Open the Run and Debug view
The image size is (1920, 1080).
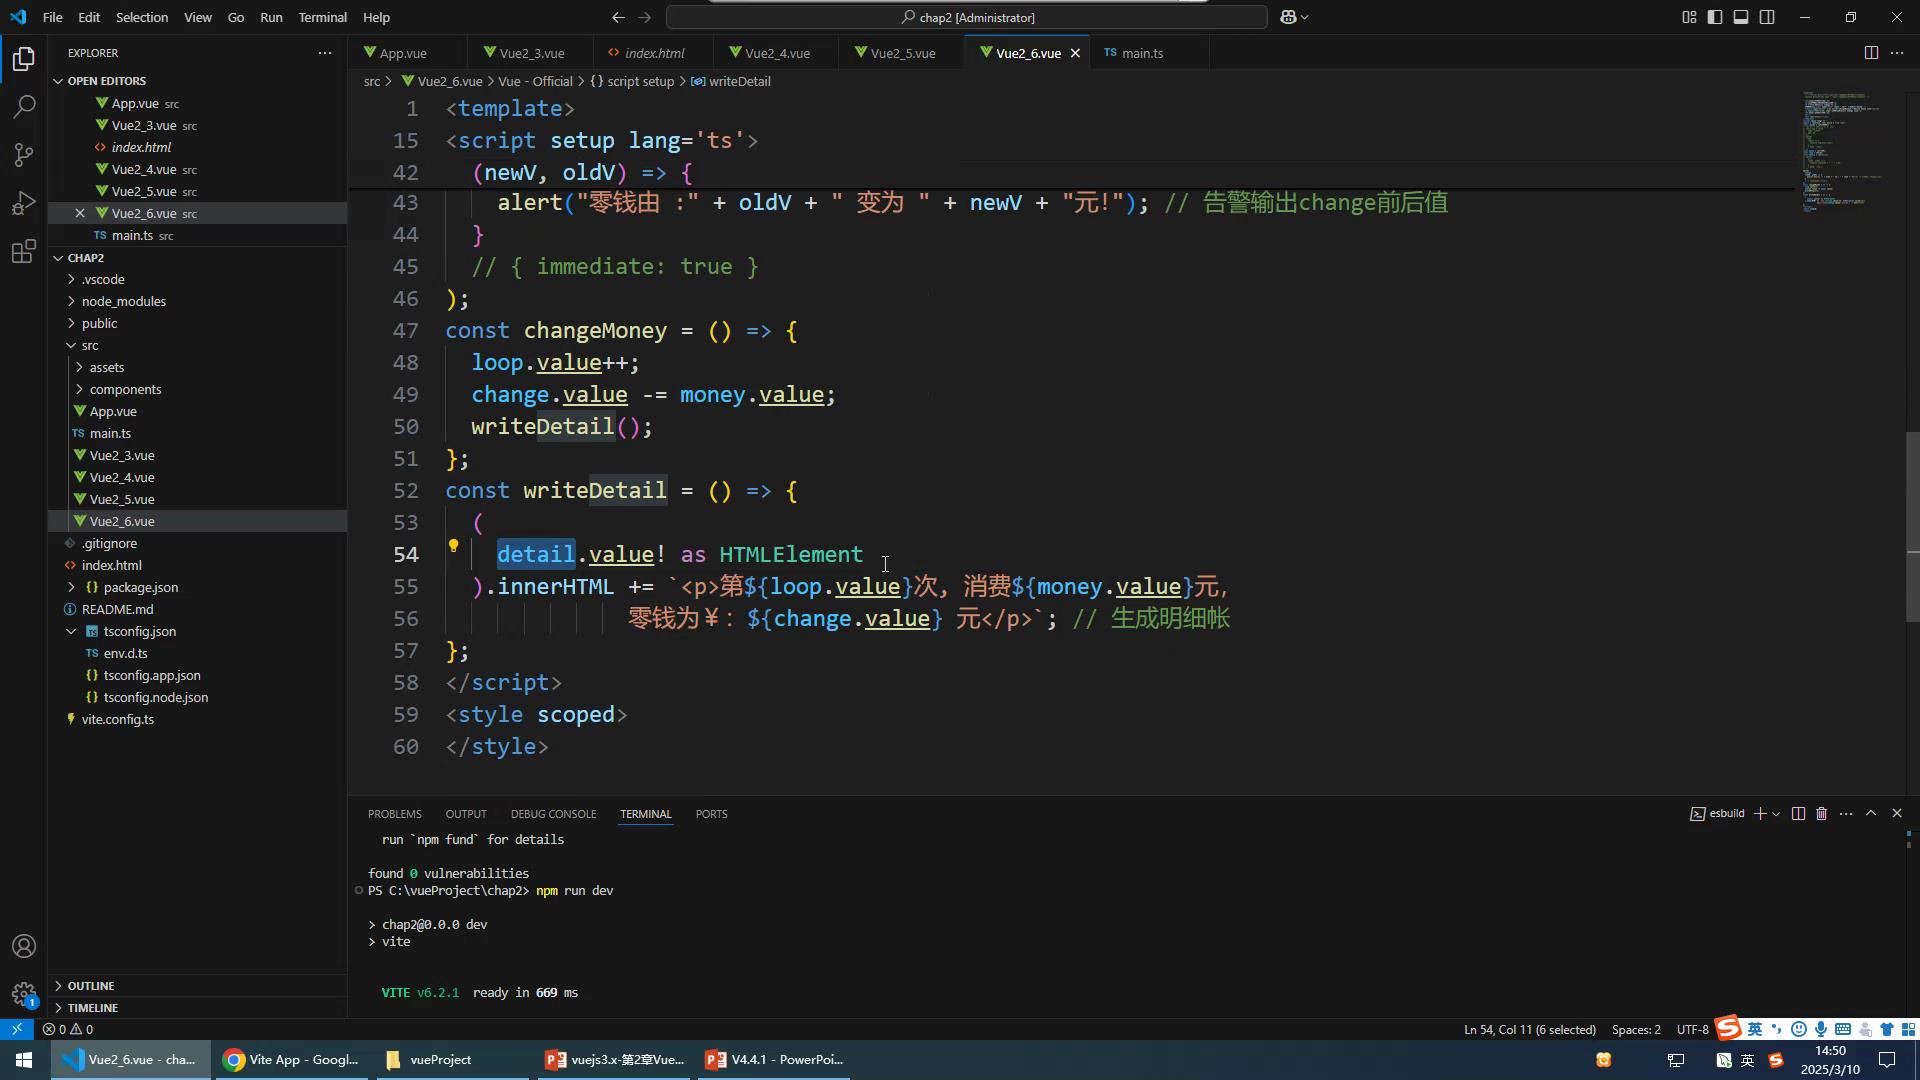pyautogui.click(x=24, y=203)
